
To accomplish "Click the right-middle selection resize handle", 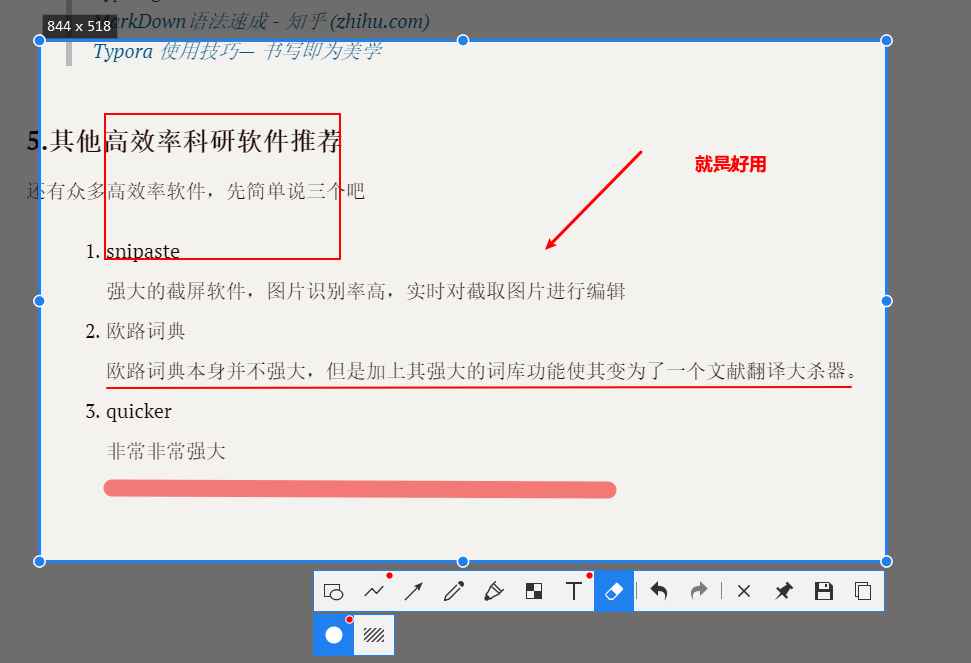I will [886, 301].
